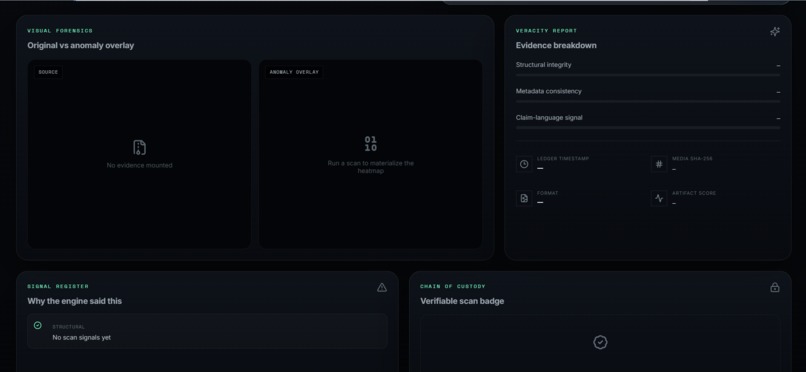806x372 pixels.
Task: Click the Original vs anomaly overlay heading
Action: tap(81, 45)
